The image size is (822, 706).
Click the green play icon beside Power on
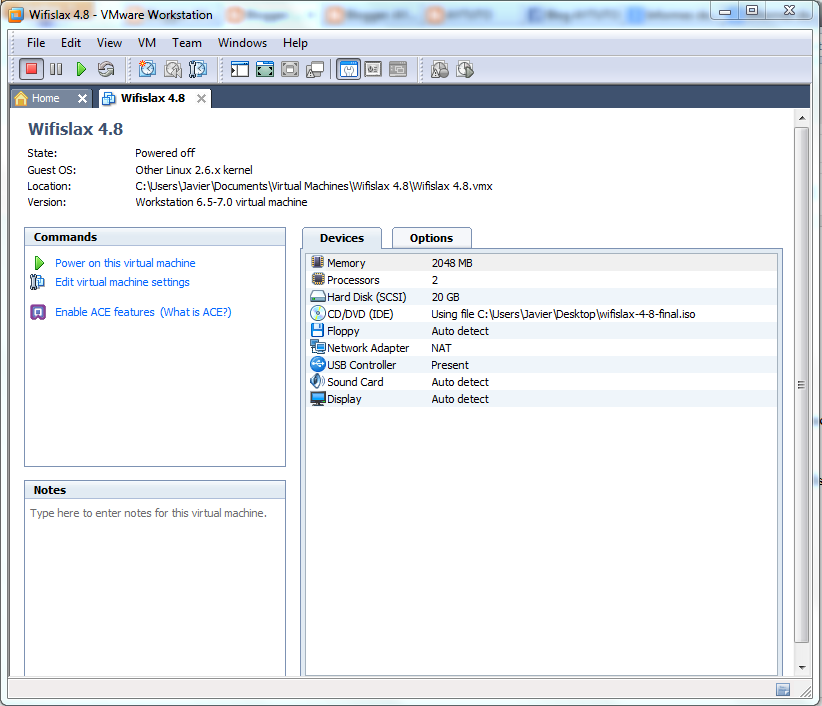pos(39,263)
